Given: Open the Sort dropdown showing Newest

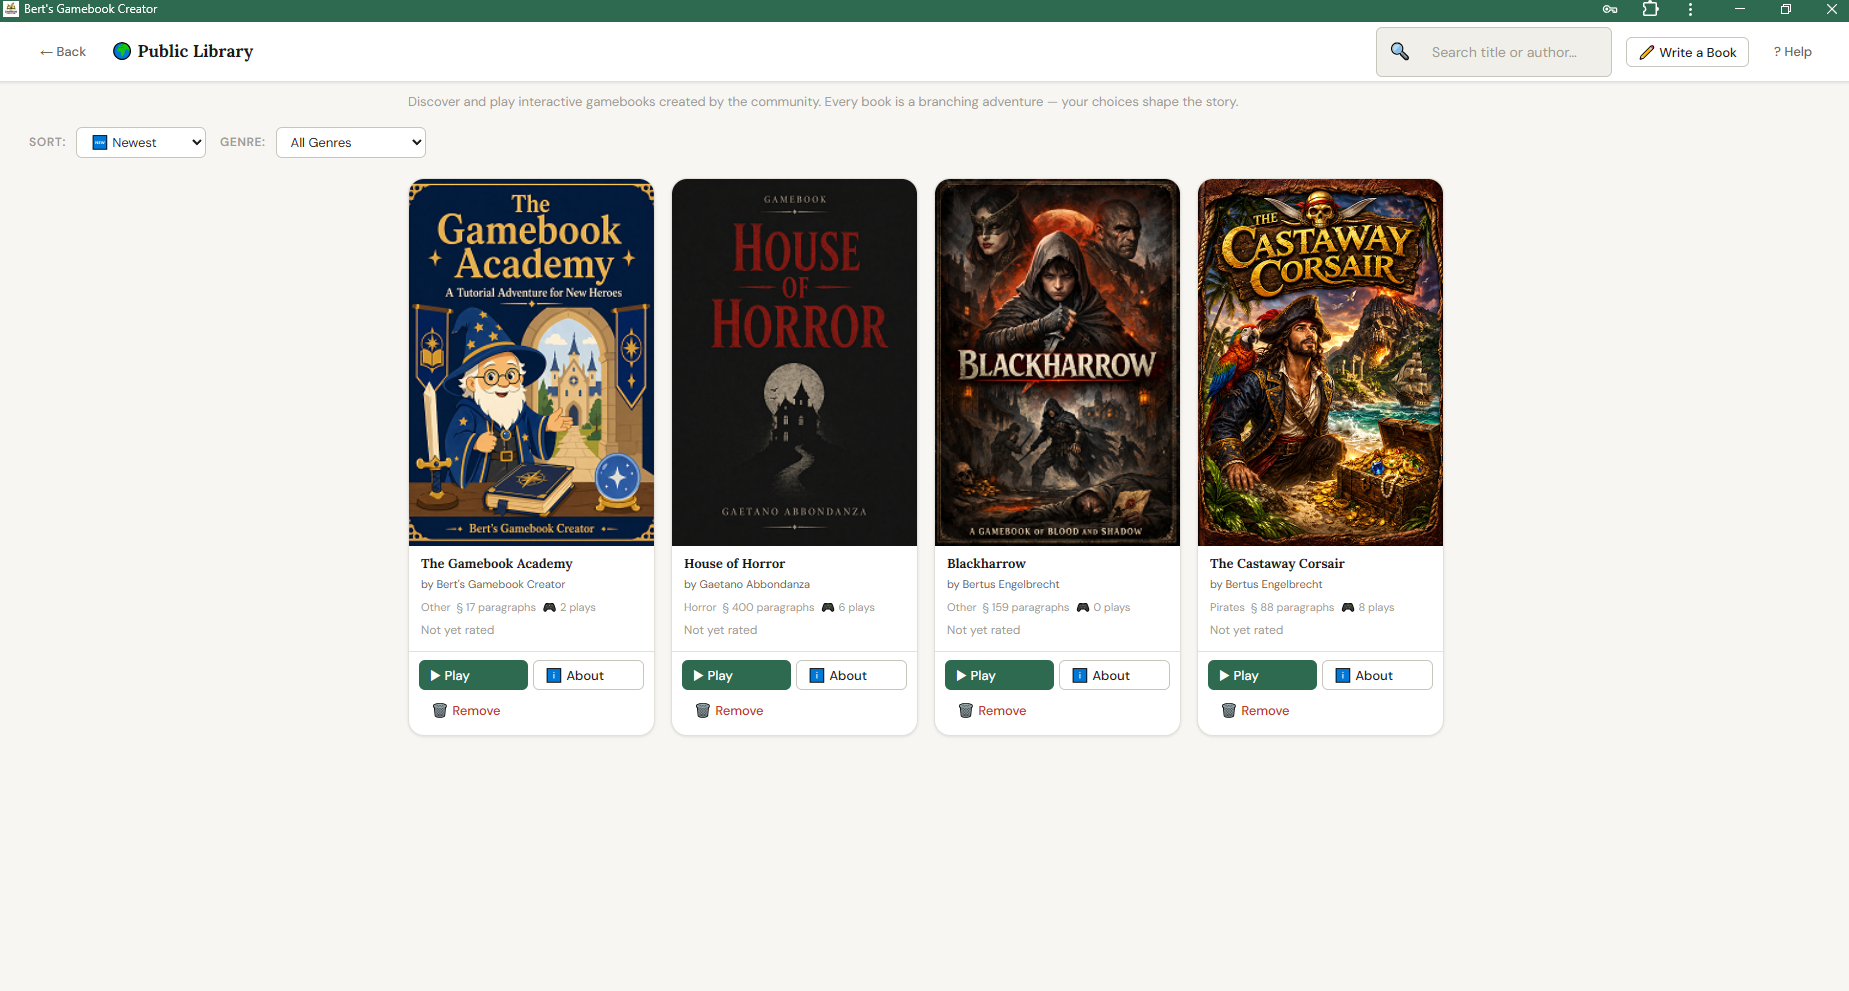Looking at the screenshot, I should [140, 142].
